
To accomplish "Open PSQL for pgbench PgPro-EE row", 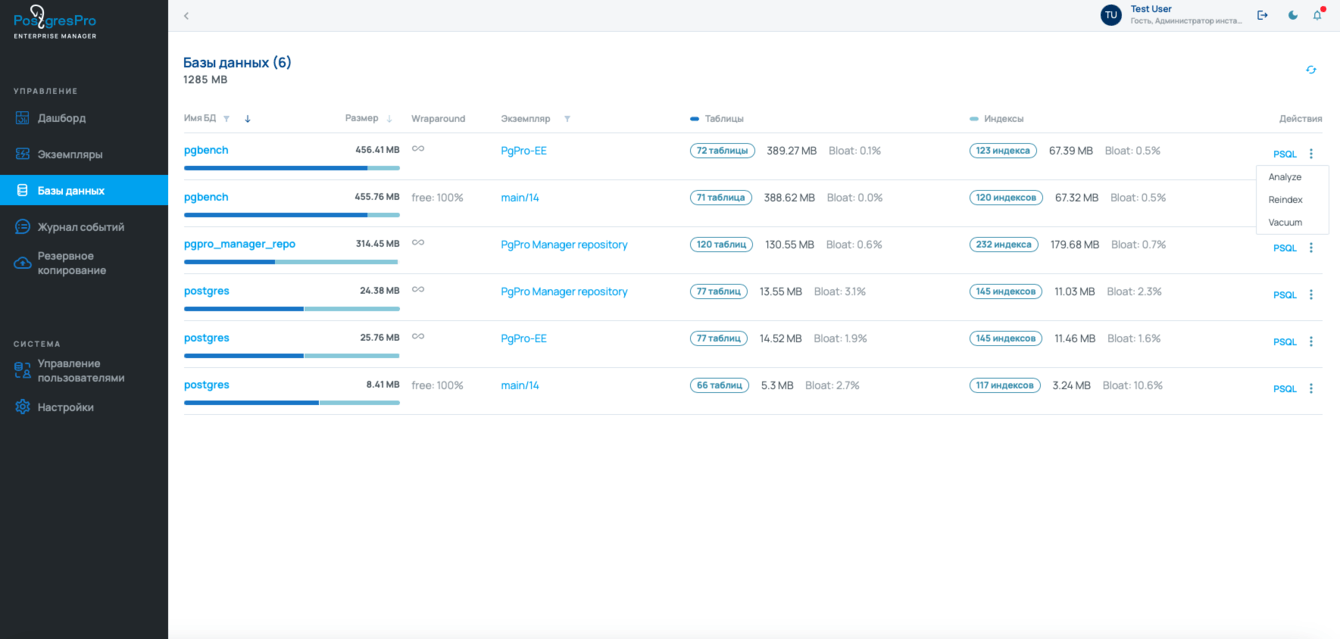I will click(1284, 154).
